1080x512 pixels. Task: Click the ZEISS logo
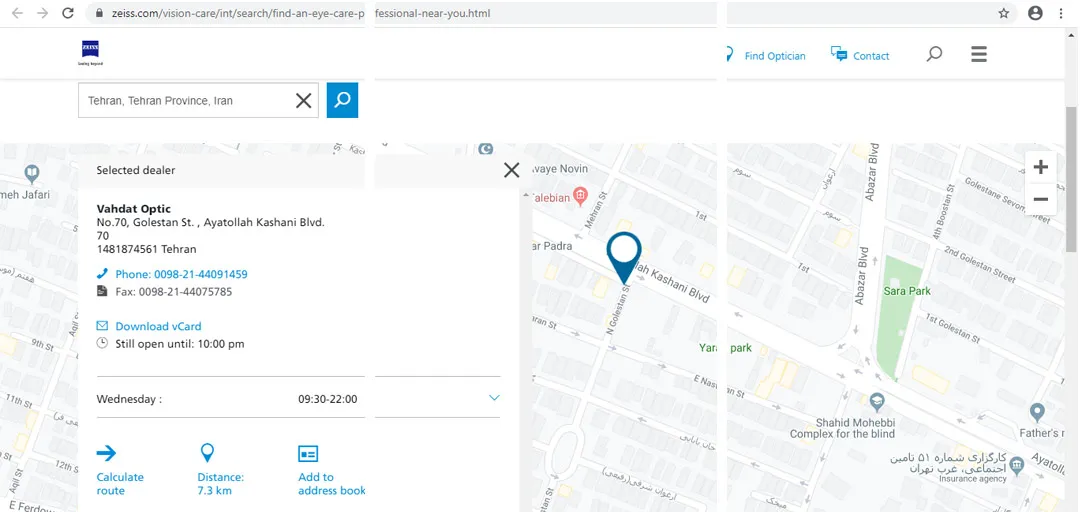coord(90,53)
